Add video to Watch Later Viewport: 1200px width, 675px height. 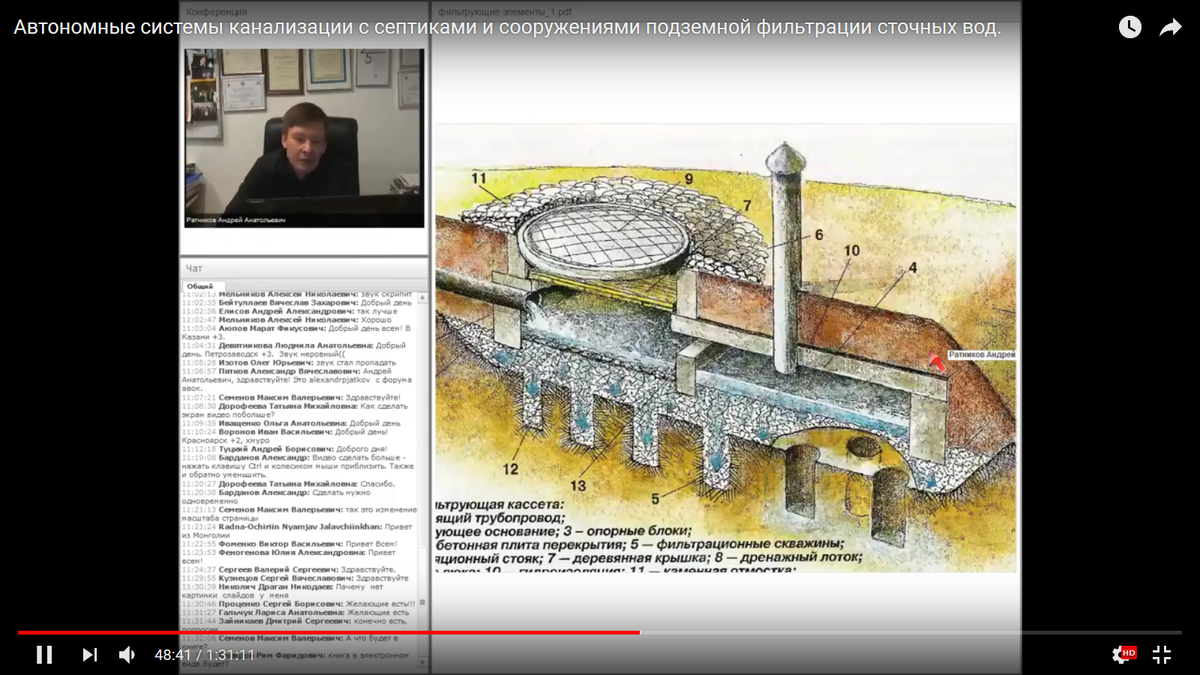pos(1130,27)
